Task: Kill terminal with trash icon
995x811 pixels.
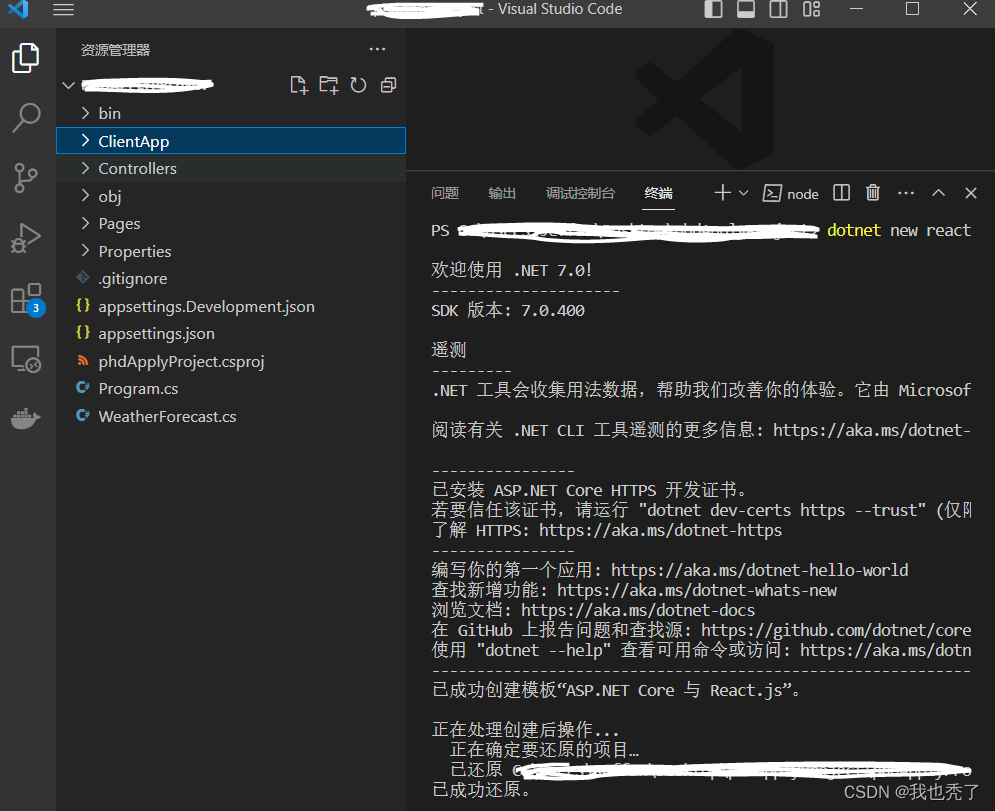Action: [873, 192]
